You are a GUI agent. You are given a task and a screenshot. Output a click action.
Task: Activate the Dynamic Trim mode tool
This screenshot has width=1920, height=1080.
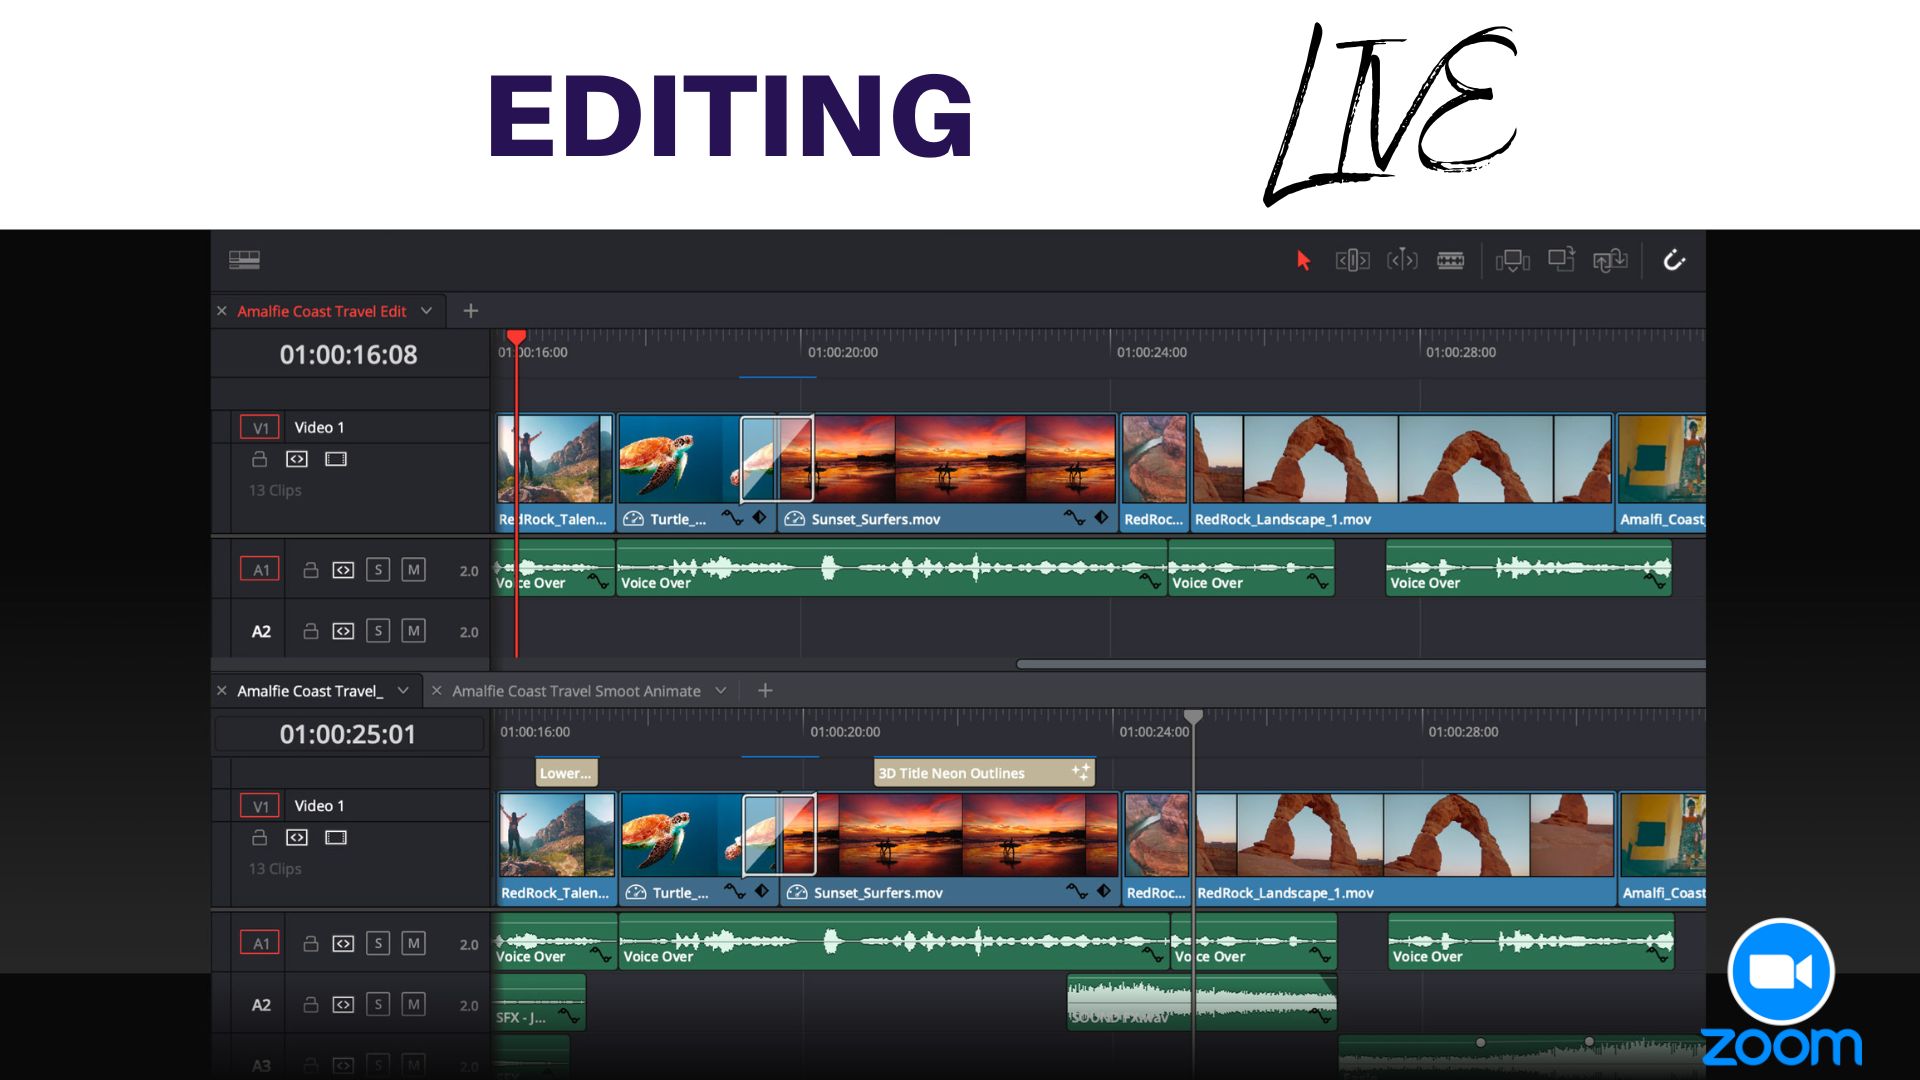1402,261
